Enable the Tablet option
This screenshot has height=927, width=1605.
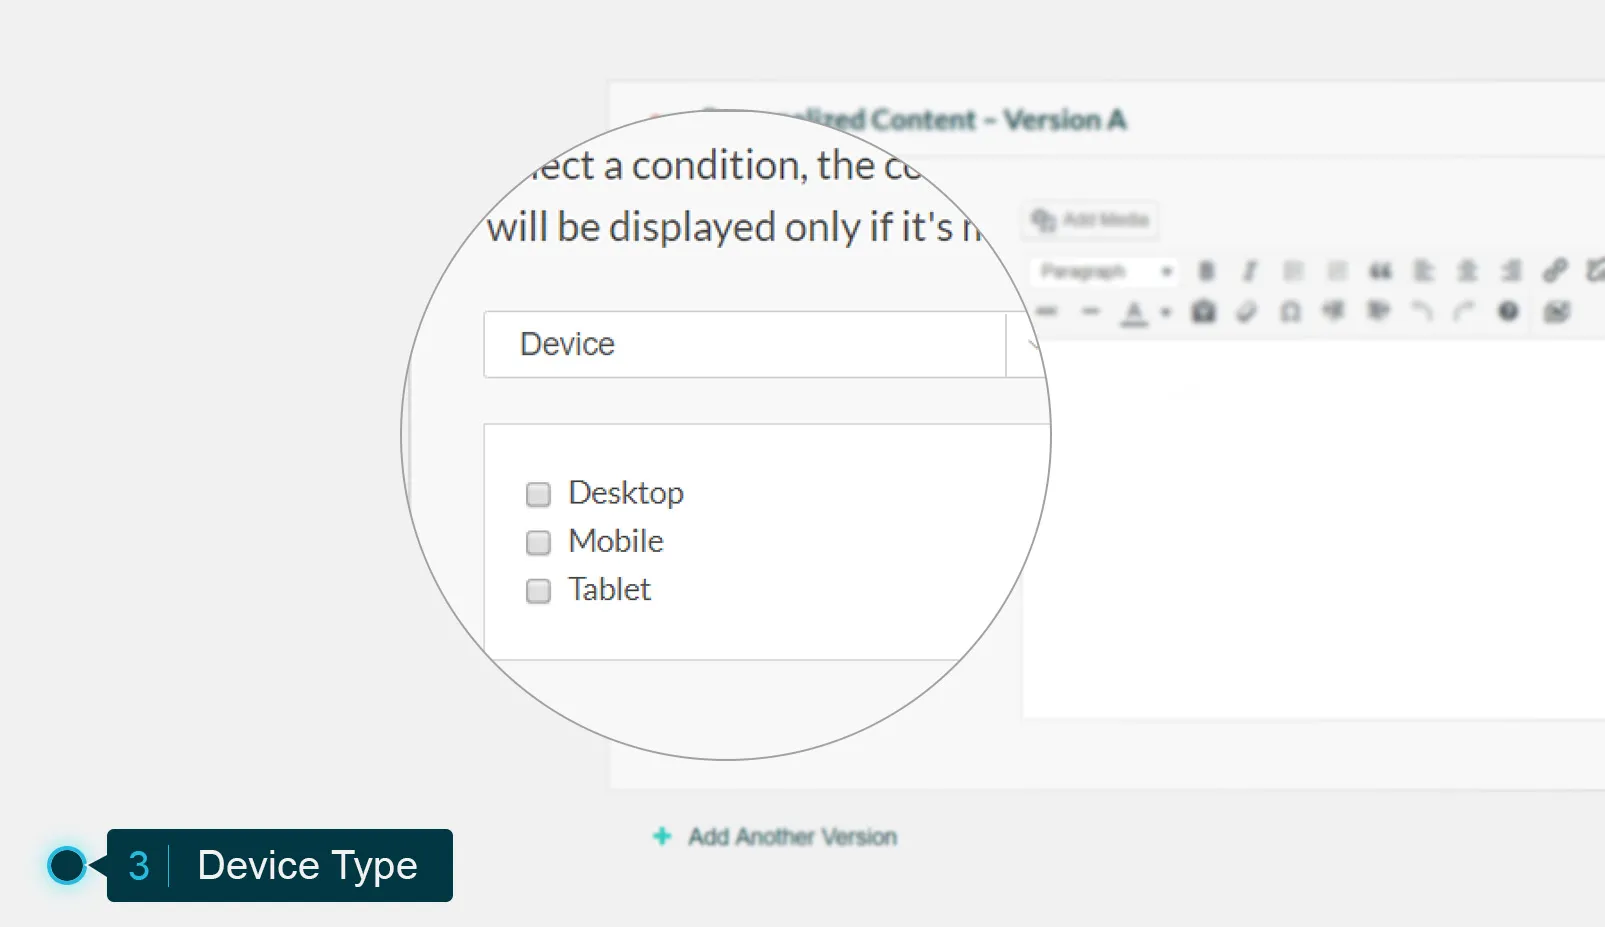[x=537, y=590]
